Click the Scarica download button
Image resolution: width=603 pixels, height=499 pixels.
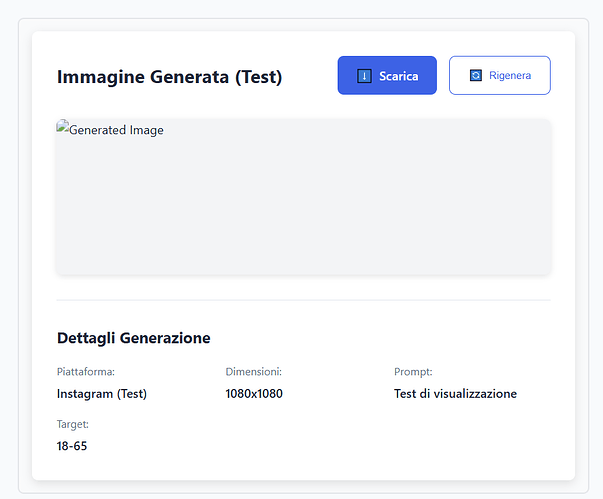(x=387, y=75)
